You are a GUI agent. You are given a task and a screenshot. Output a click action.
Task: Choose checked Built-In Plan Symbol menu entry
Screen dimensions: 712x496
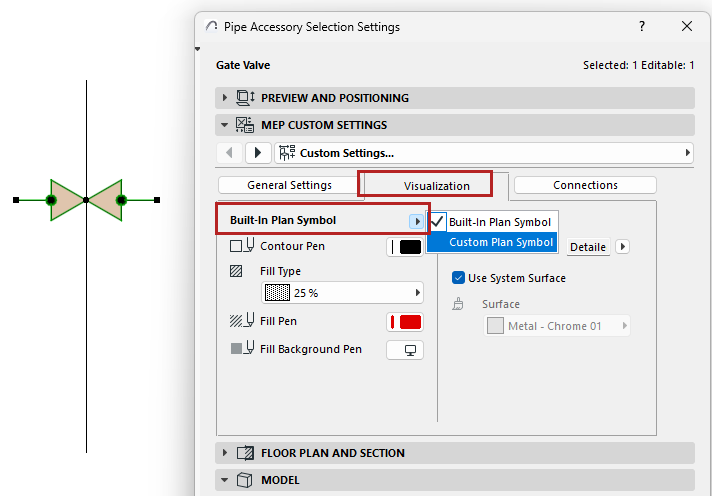point(492,222)
